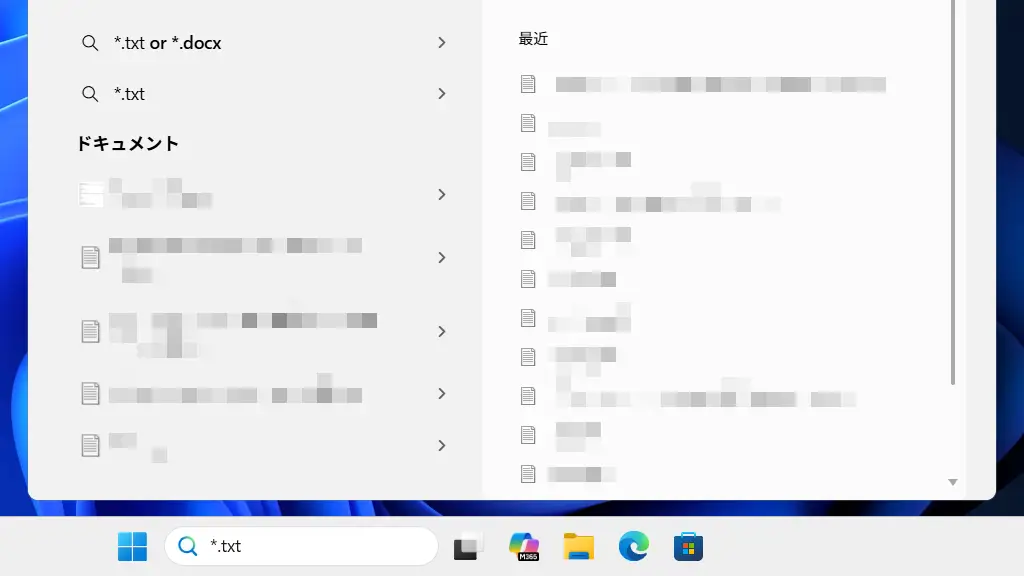Click the magnifier icon beside *.txt or *.docx
This screenshot has height=576, width=1024.
pos(90,42)
